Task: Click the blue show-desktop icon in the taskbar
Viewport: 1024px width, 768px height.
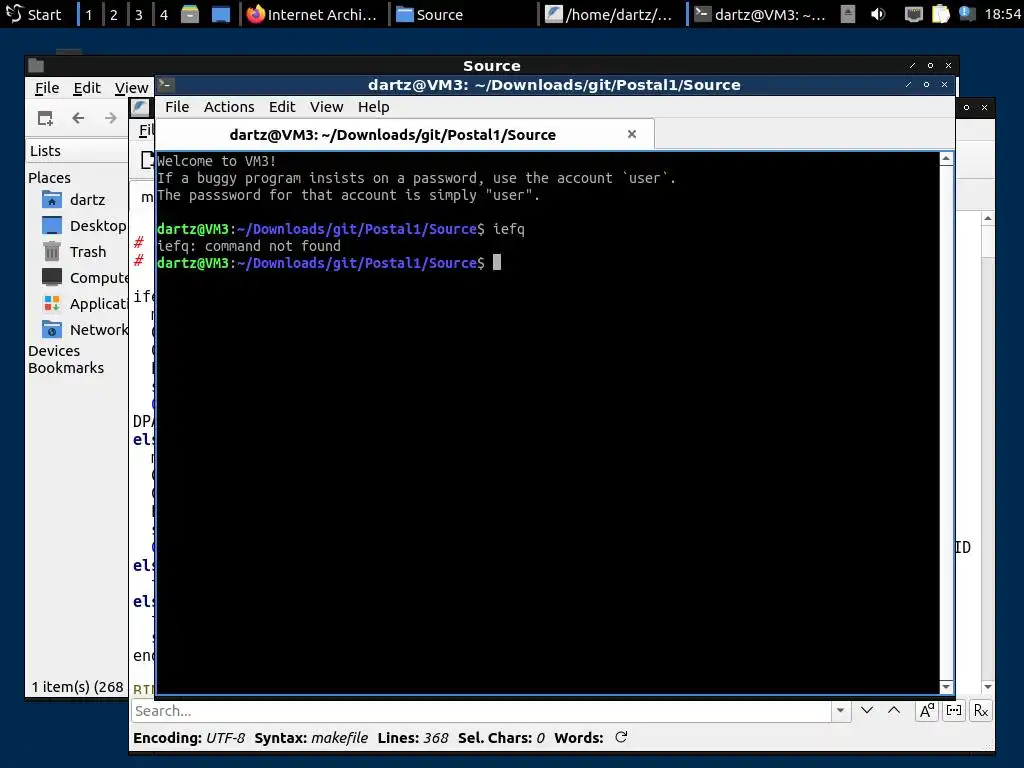Action: (x=221, y=14)
